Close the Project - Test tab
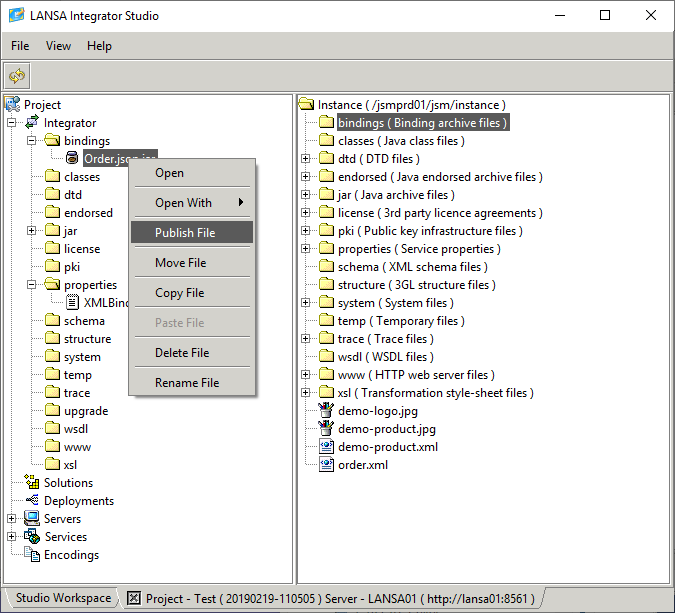The height and width of the screenshot is (613, 675). (x=134, y=599)
